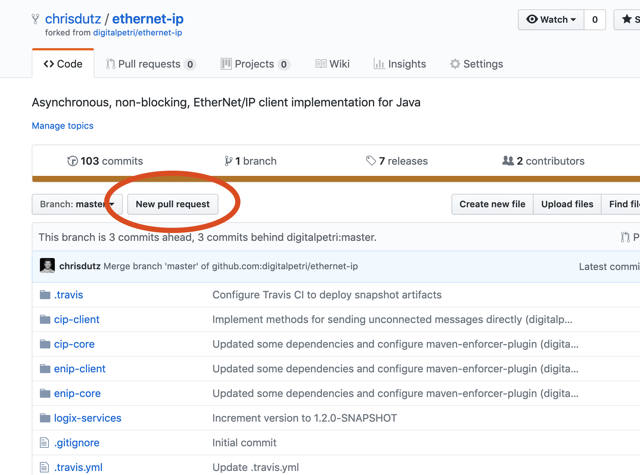Click the fork icon beside chrisdutz
The height and width of the screenshot is (475, 640).
[36, 19]
